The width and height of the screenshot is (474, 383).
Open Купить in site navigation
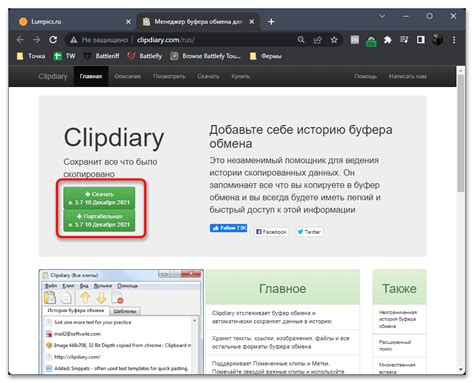(240, 76)
